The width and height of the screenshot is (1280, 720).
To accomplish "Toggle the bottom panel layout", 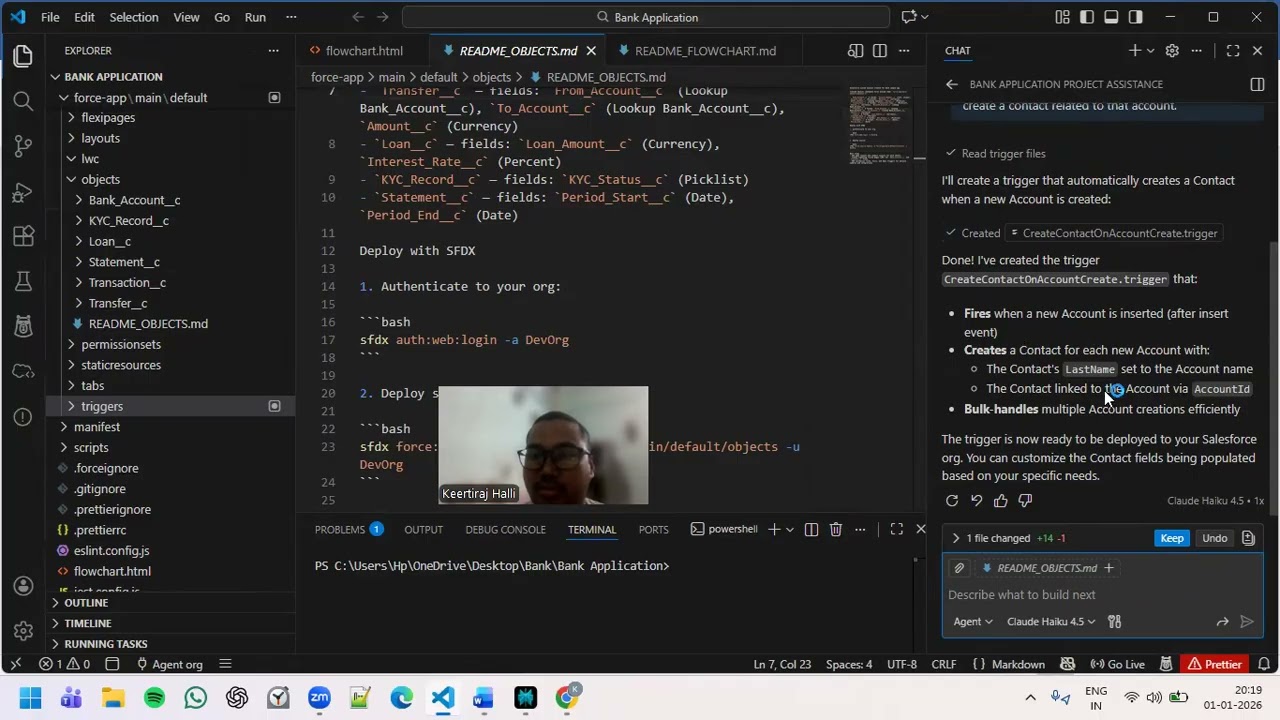I will [x=1111, y=17].
